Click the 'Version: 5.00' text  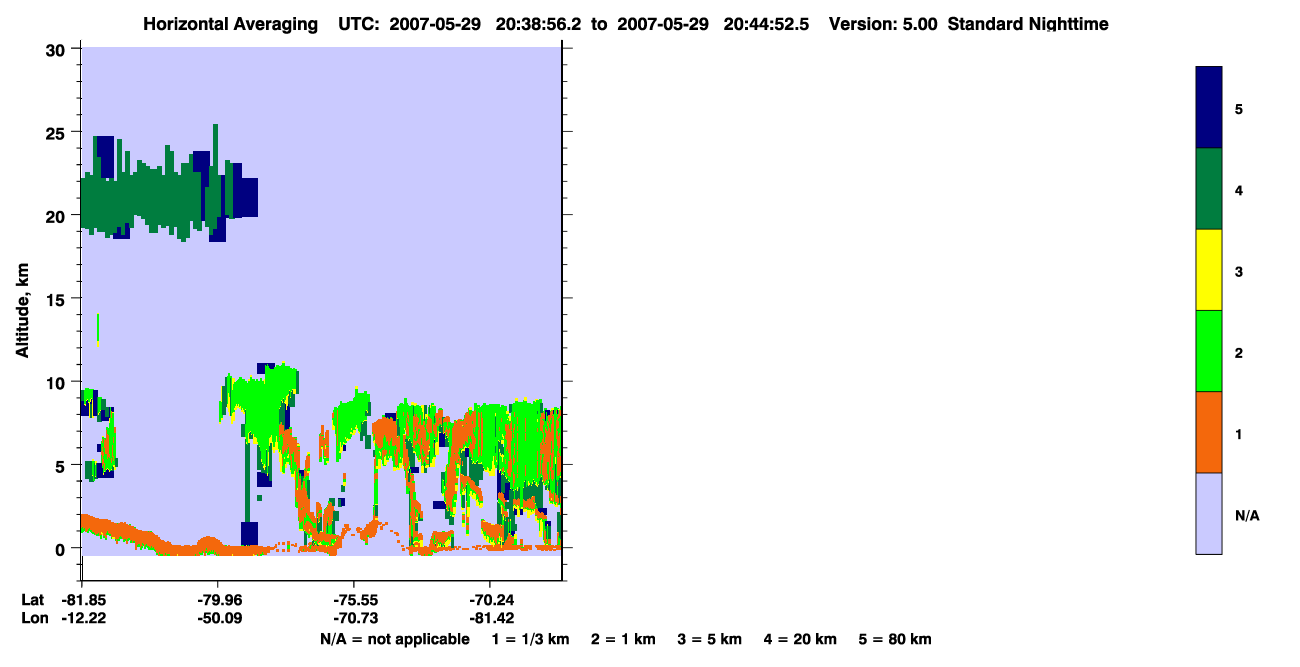(883, 24)
